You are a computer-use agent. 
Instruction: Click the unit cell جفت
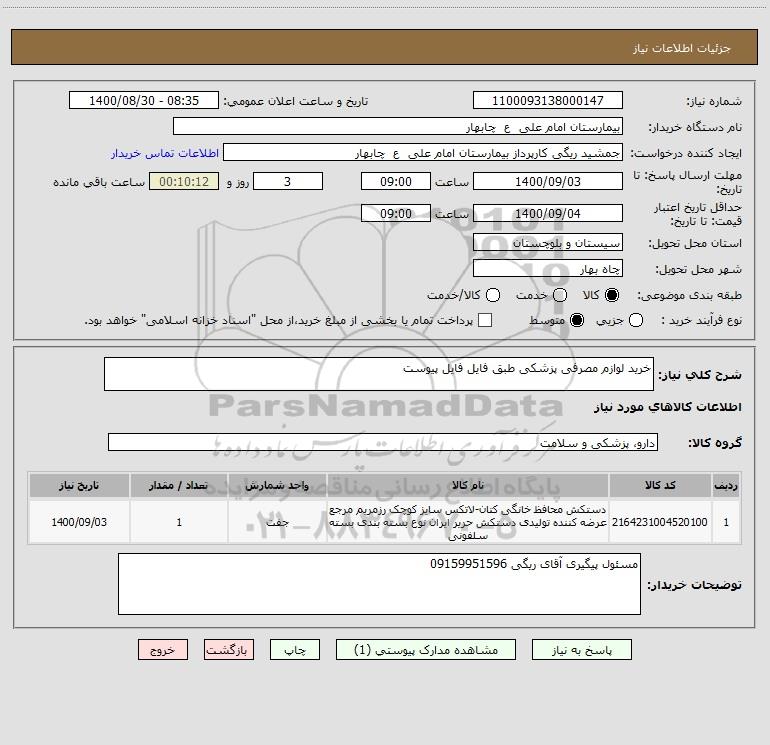tap(277, 522)
